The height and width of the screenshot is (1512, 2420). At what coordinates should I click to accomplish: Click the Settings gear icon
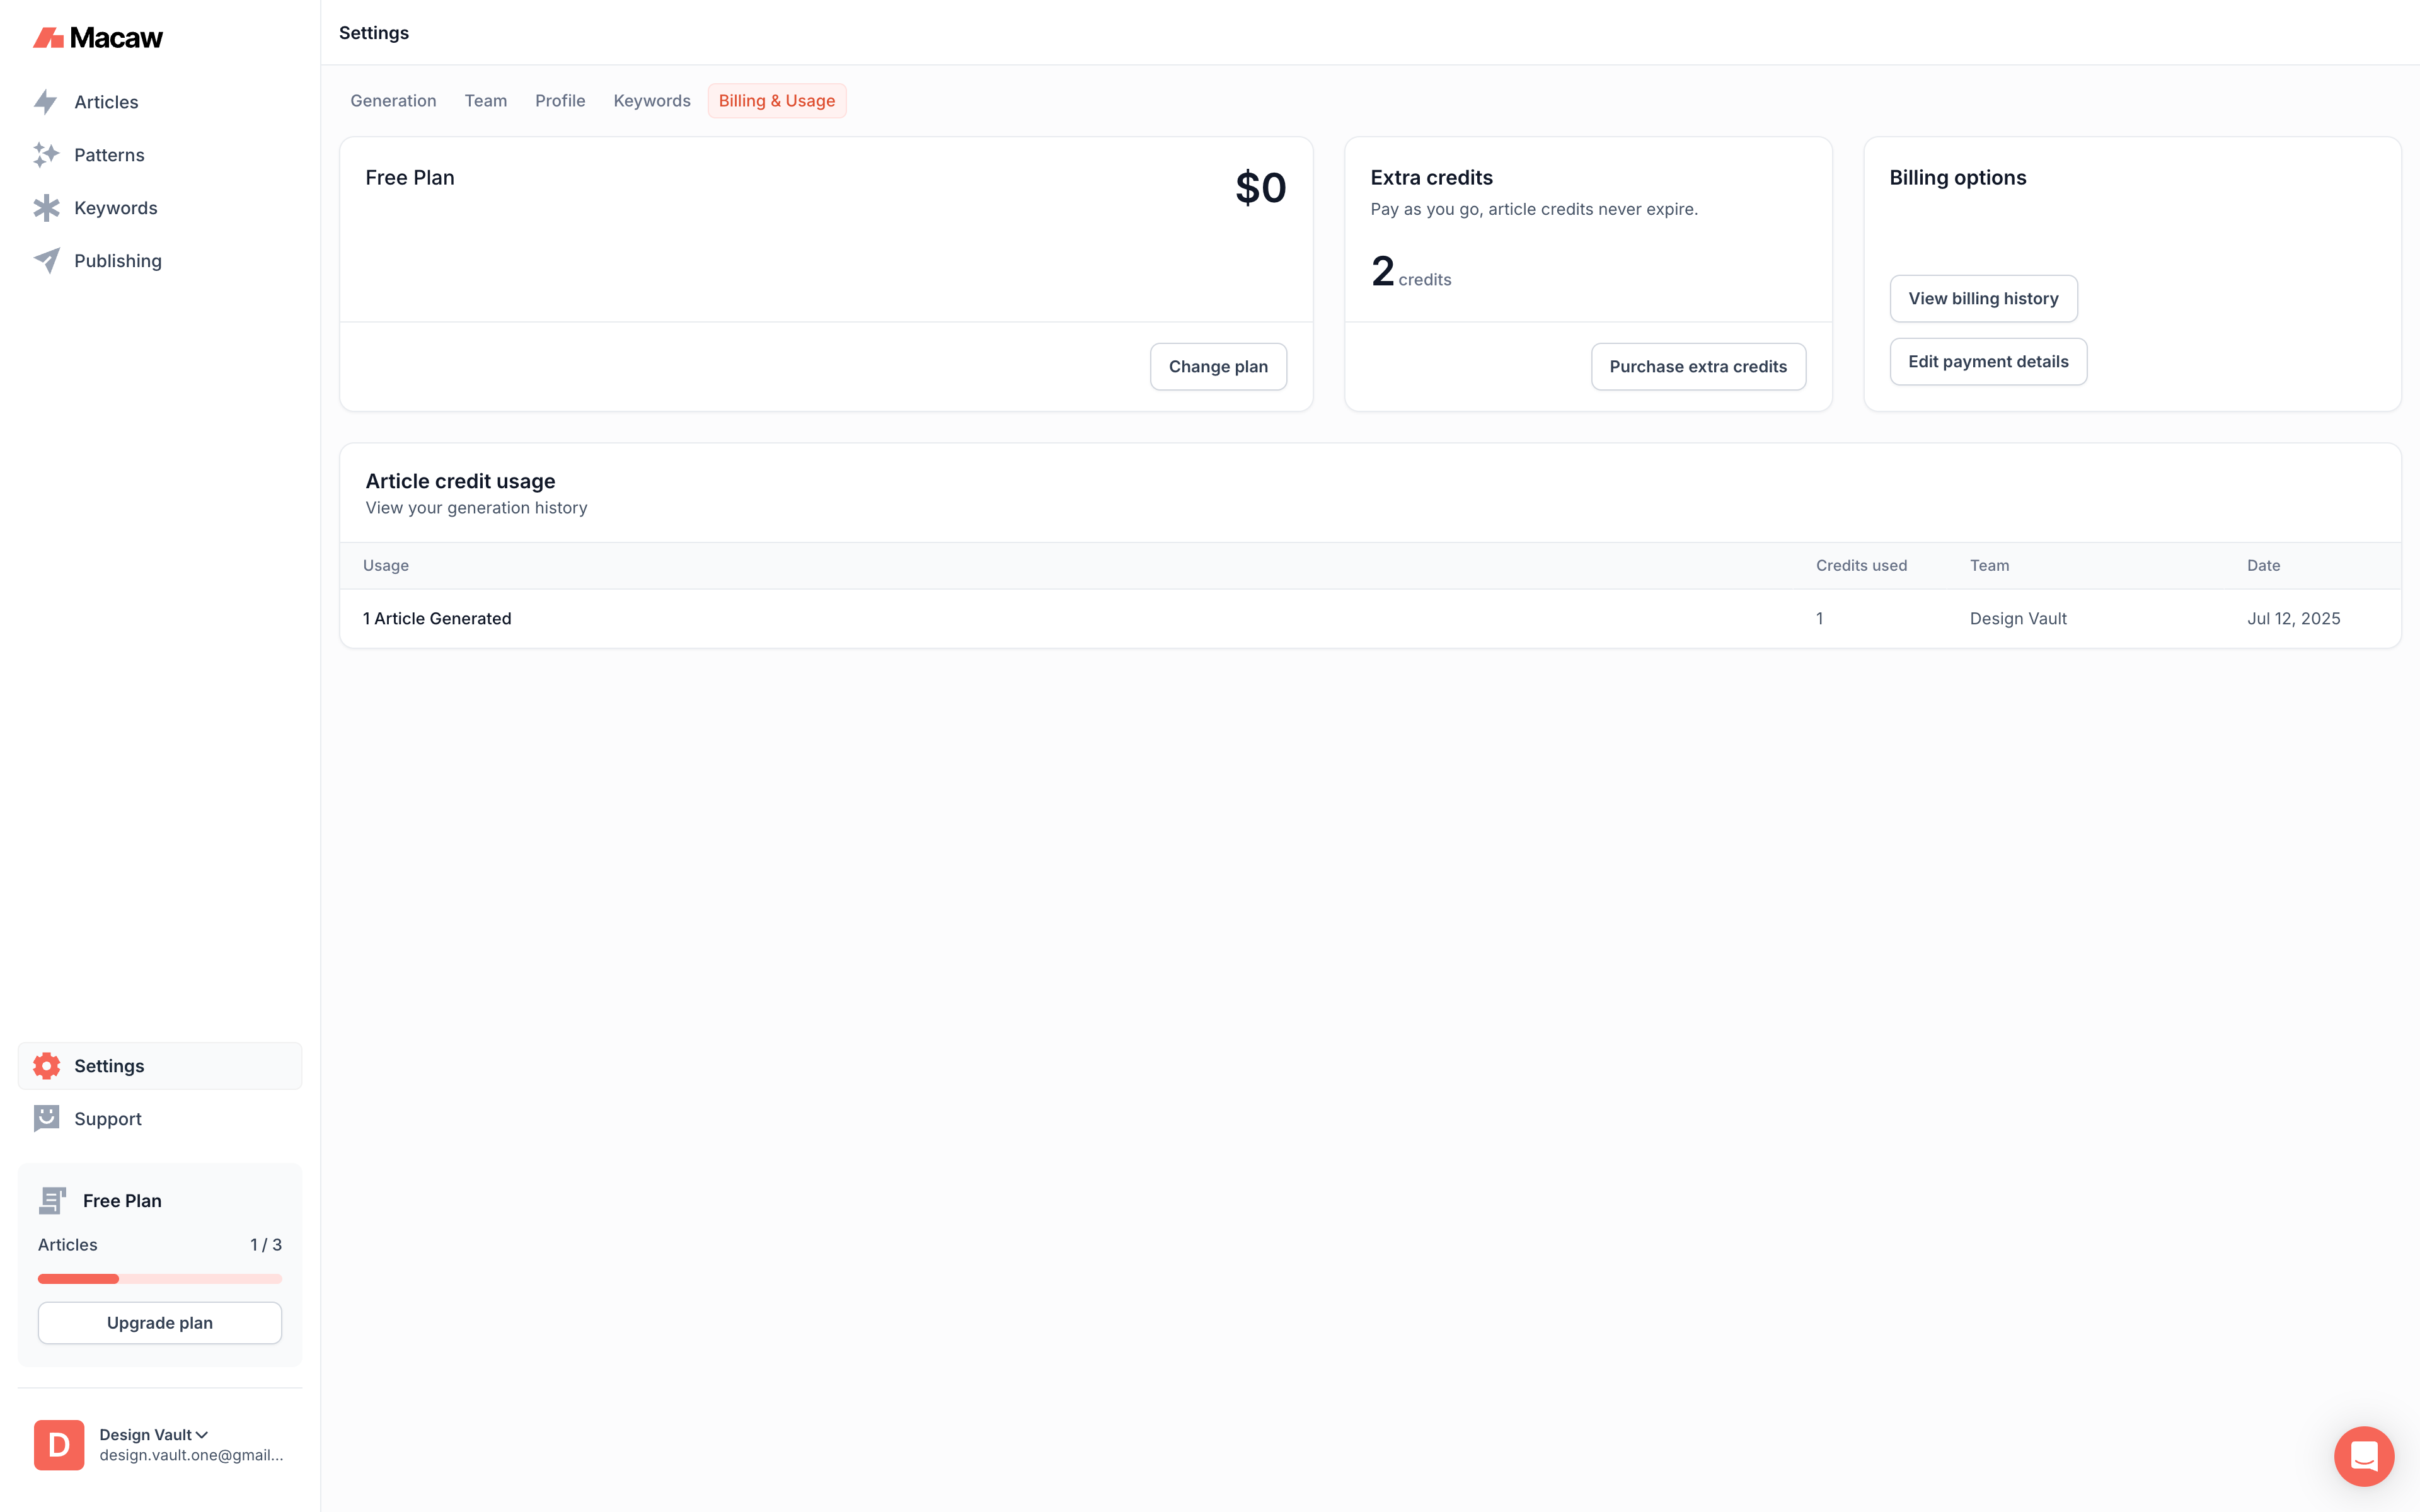[x=46, y=1065]
